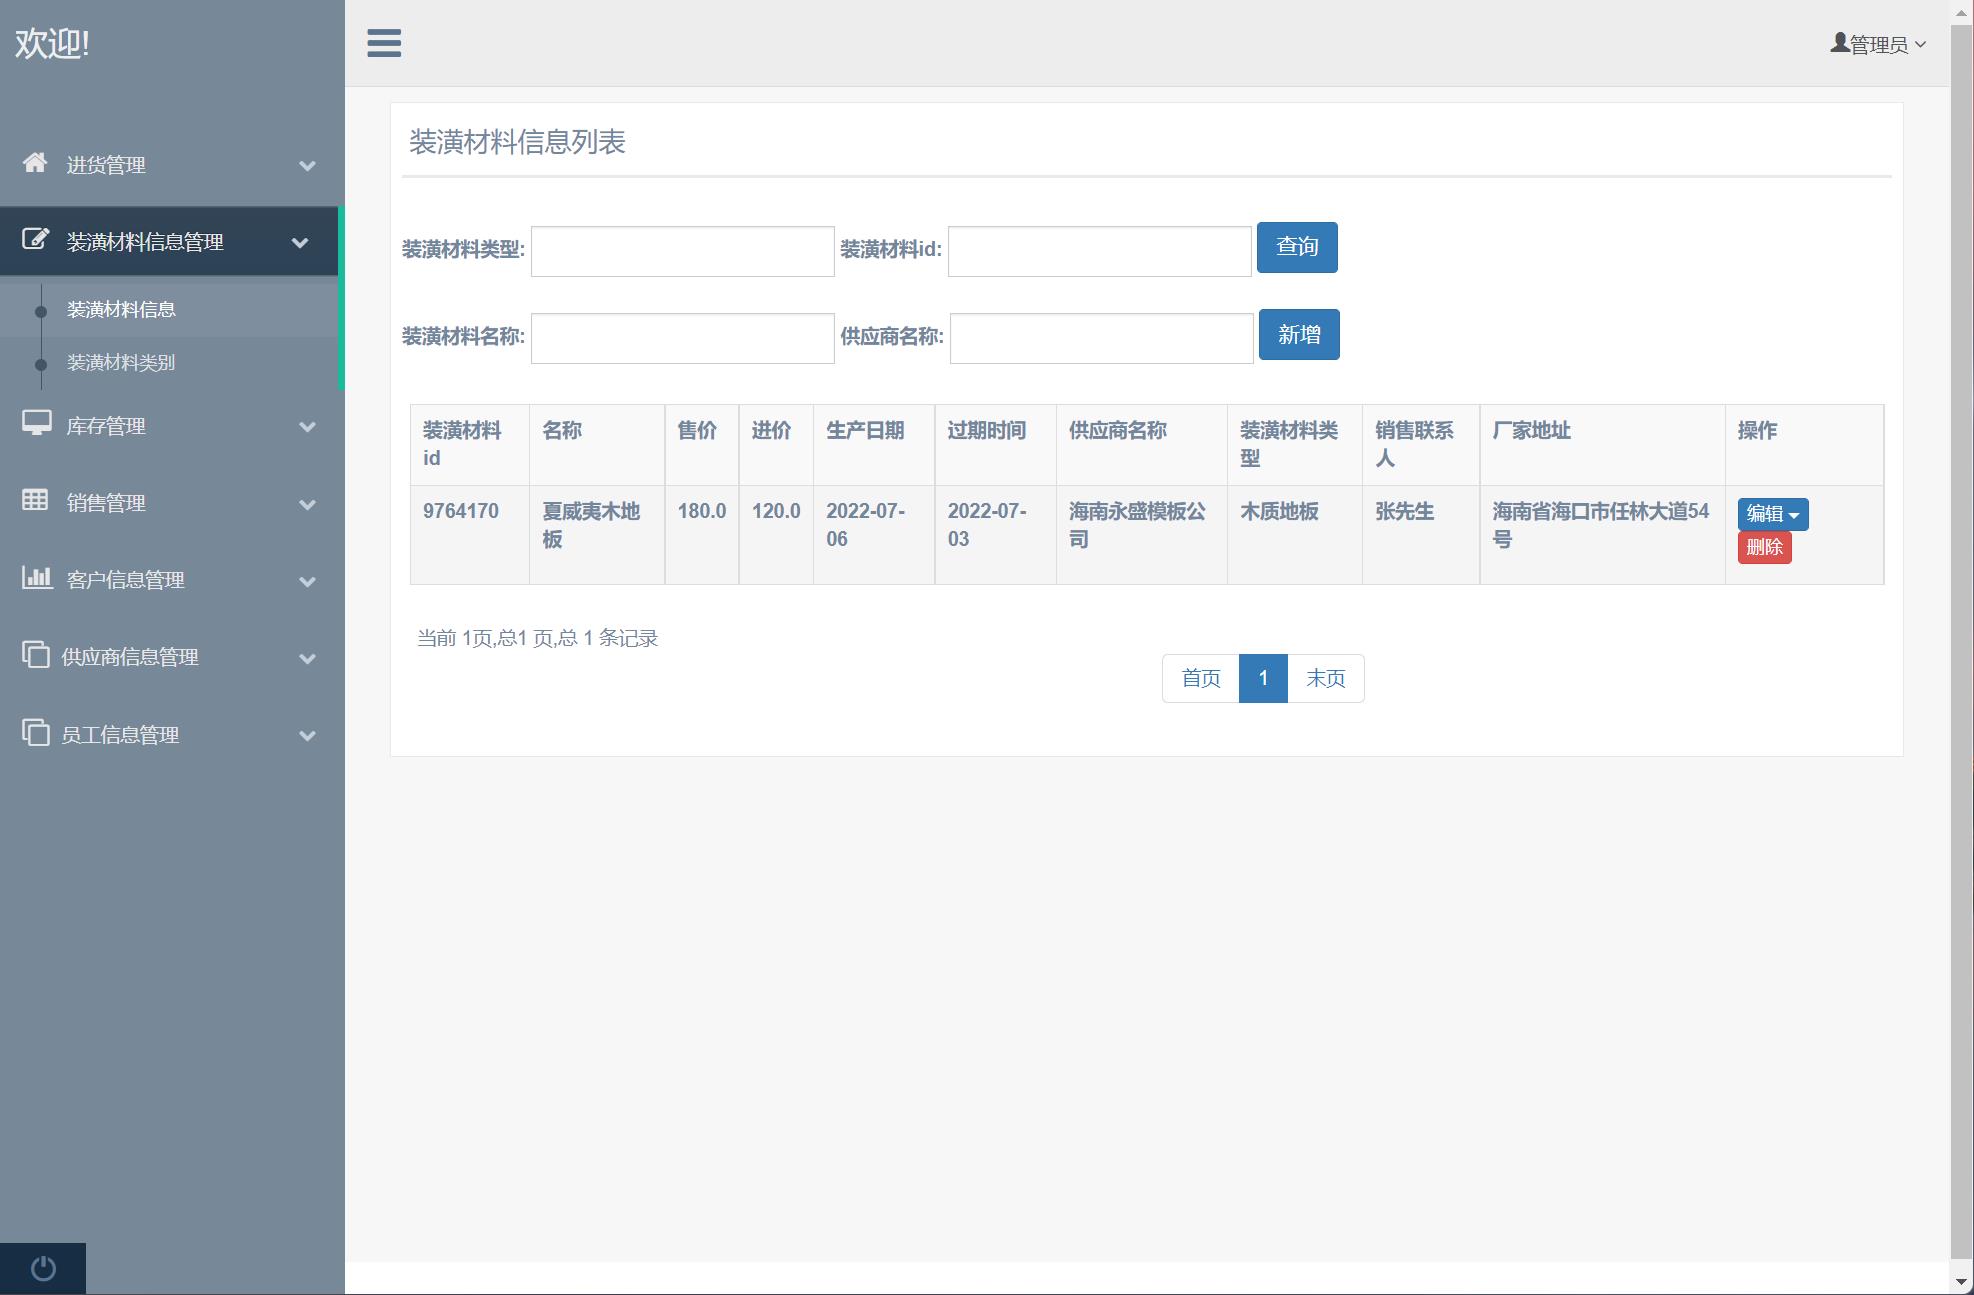1974x1295 pixels.
Task: Open the 编辑 dropdown in the table row
Action: pos(1772,514)
